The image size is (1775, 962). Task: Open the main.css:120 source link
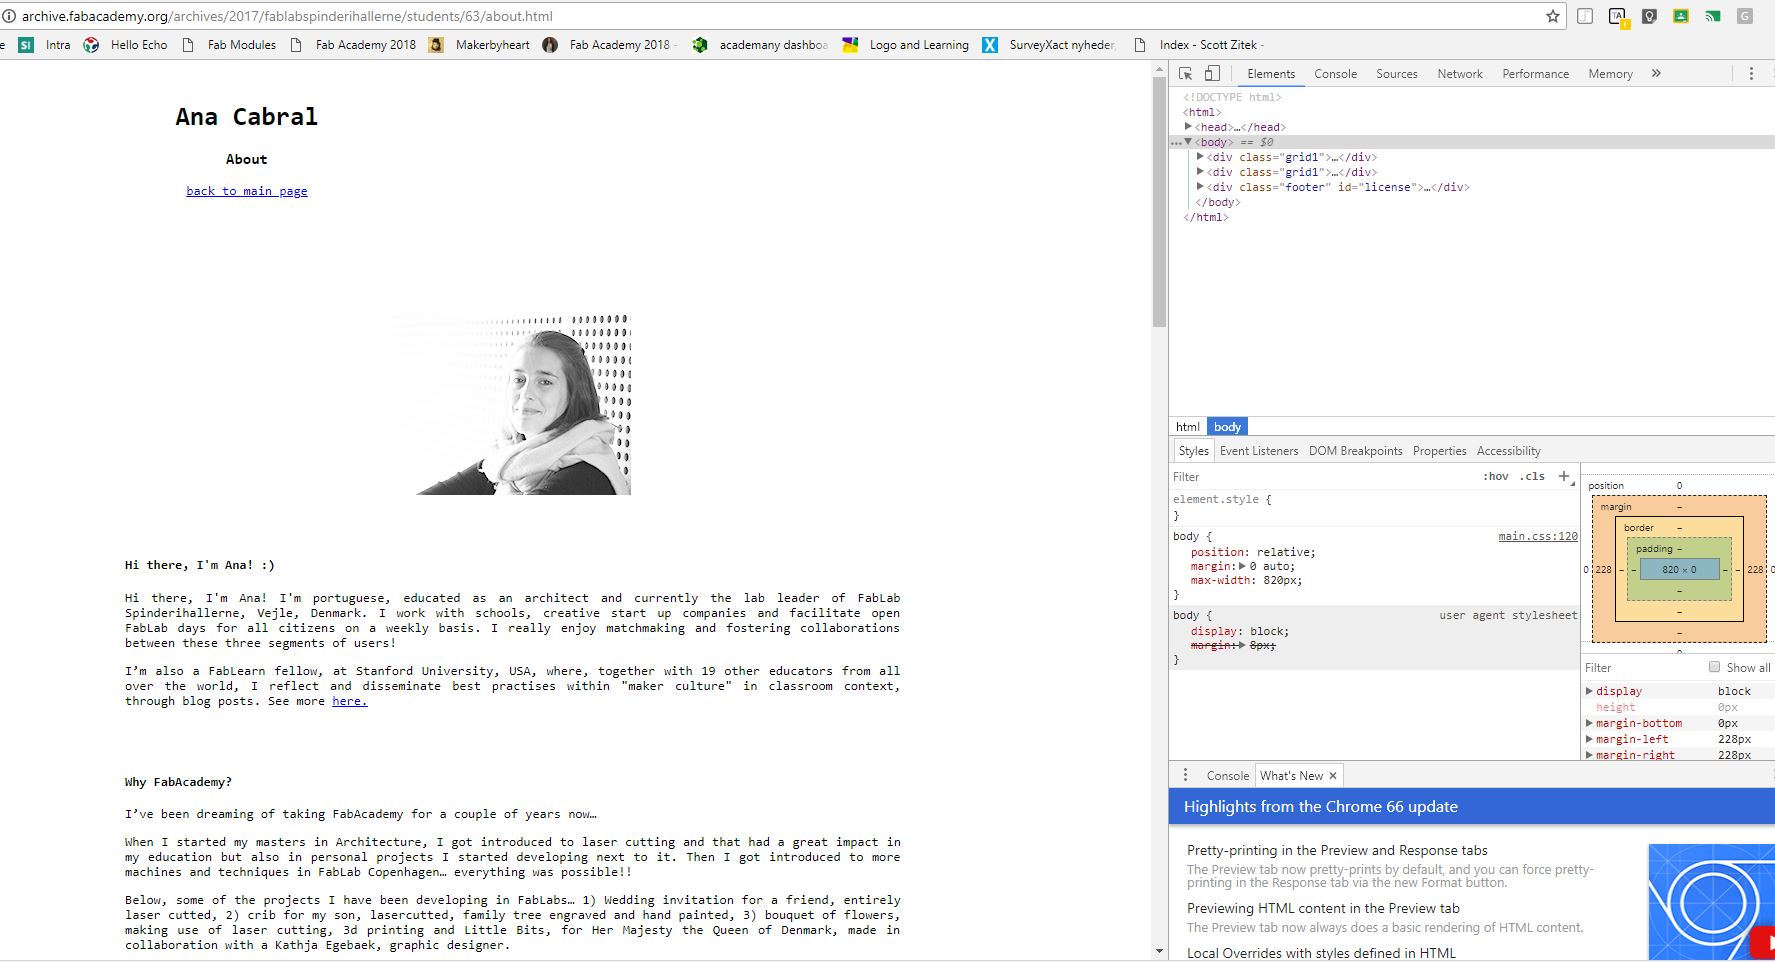[x=1538, y=536]
